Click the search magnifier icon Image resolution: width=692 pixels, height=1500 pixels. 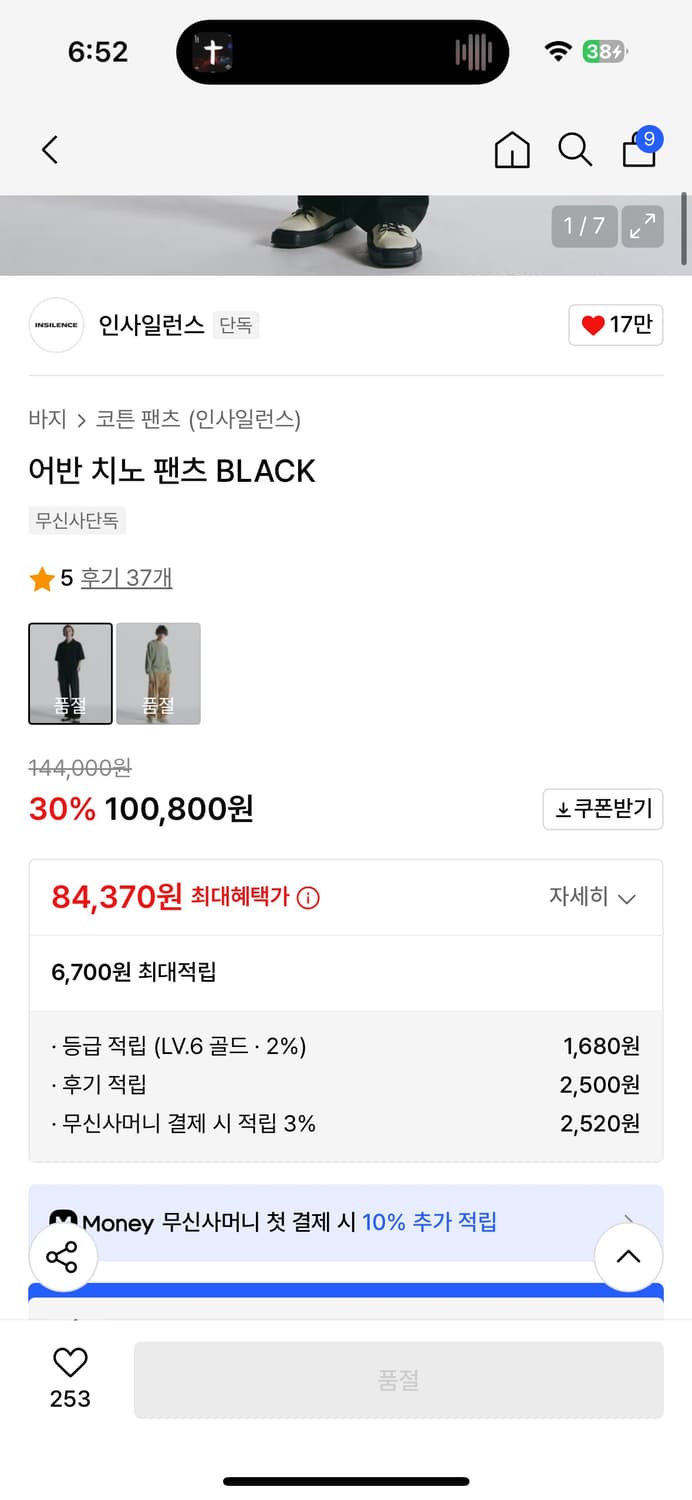pos(575,149)
